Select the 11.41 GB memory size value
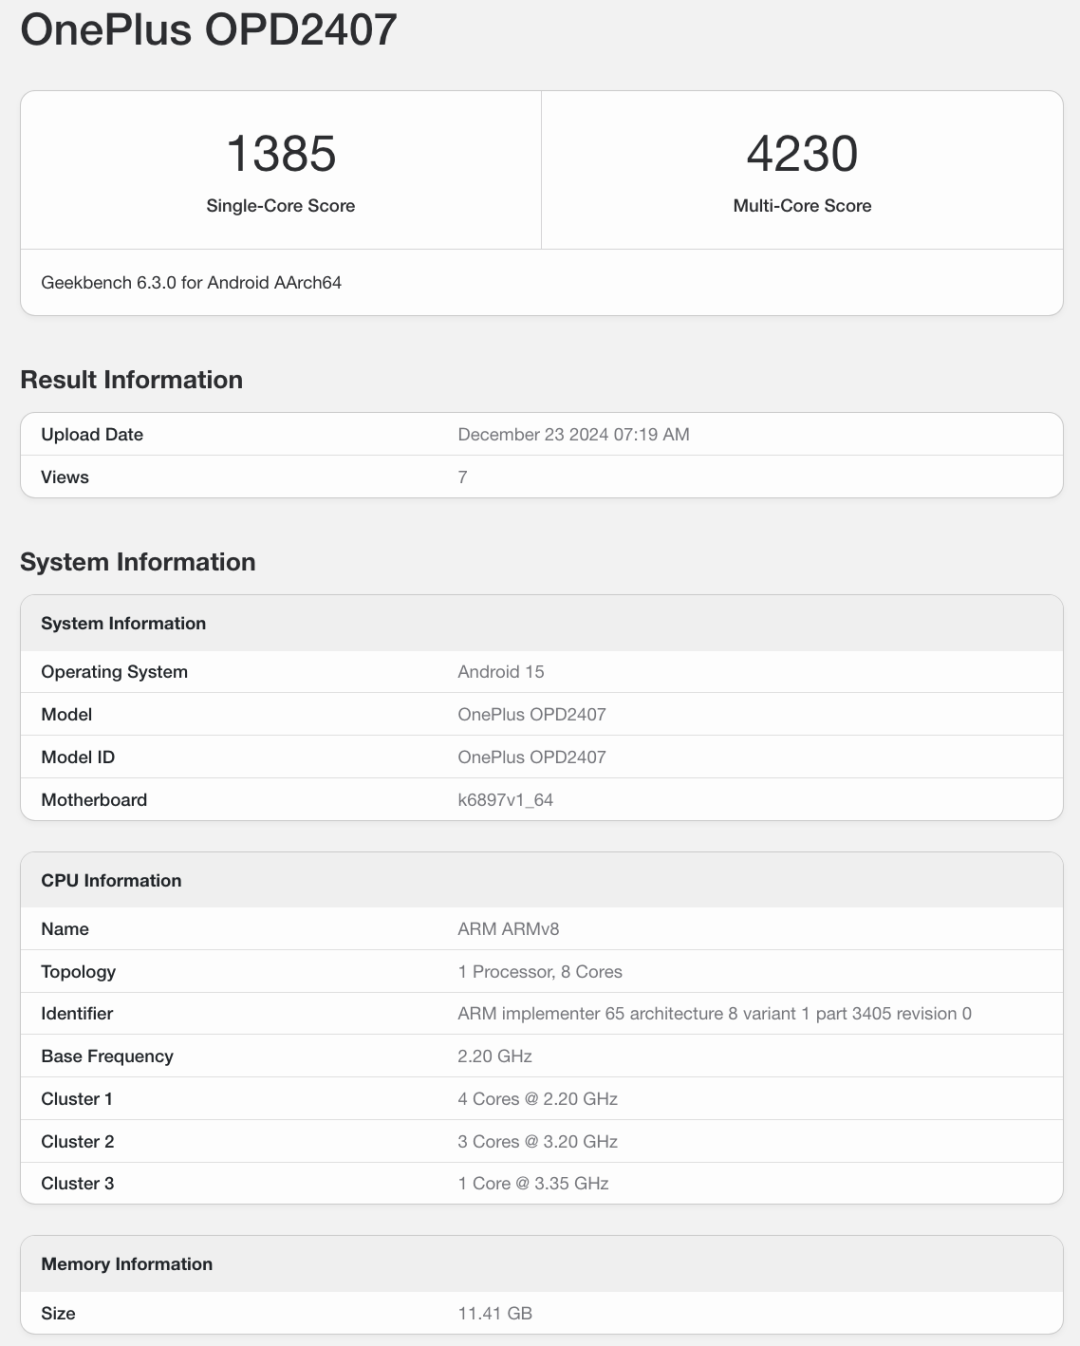The width and height of the screenshot is (1080, 1346). point(495,1314)
